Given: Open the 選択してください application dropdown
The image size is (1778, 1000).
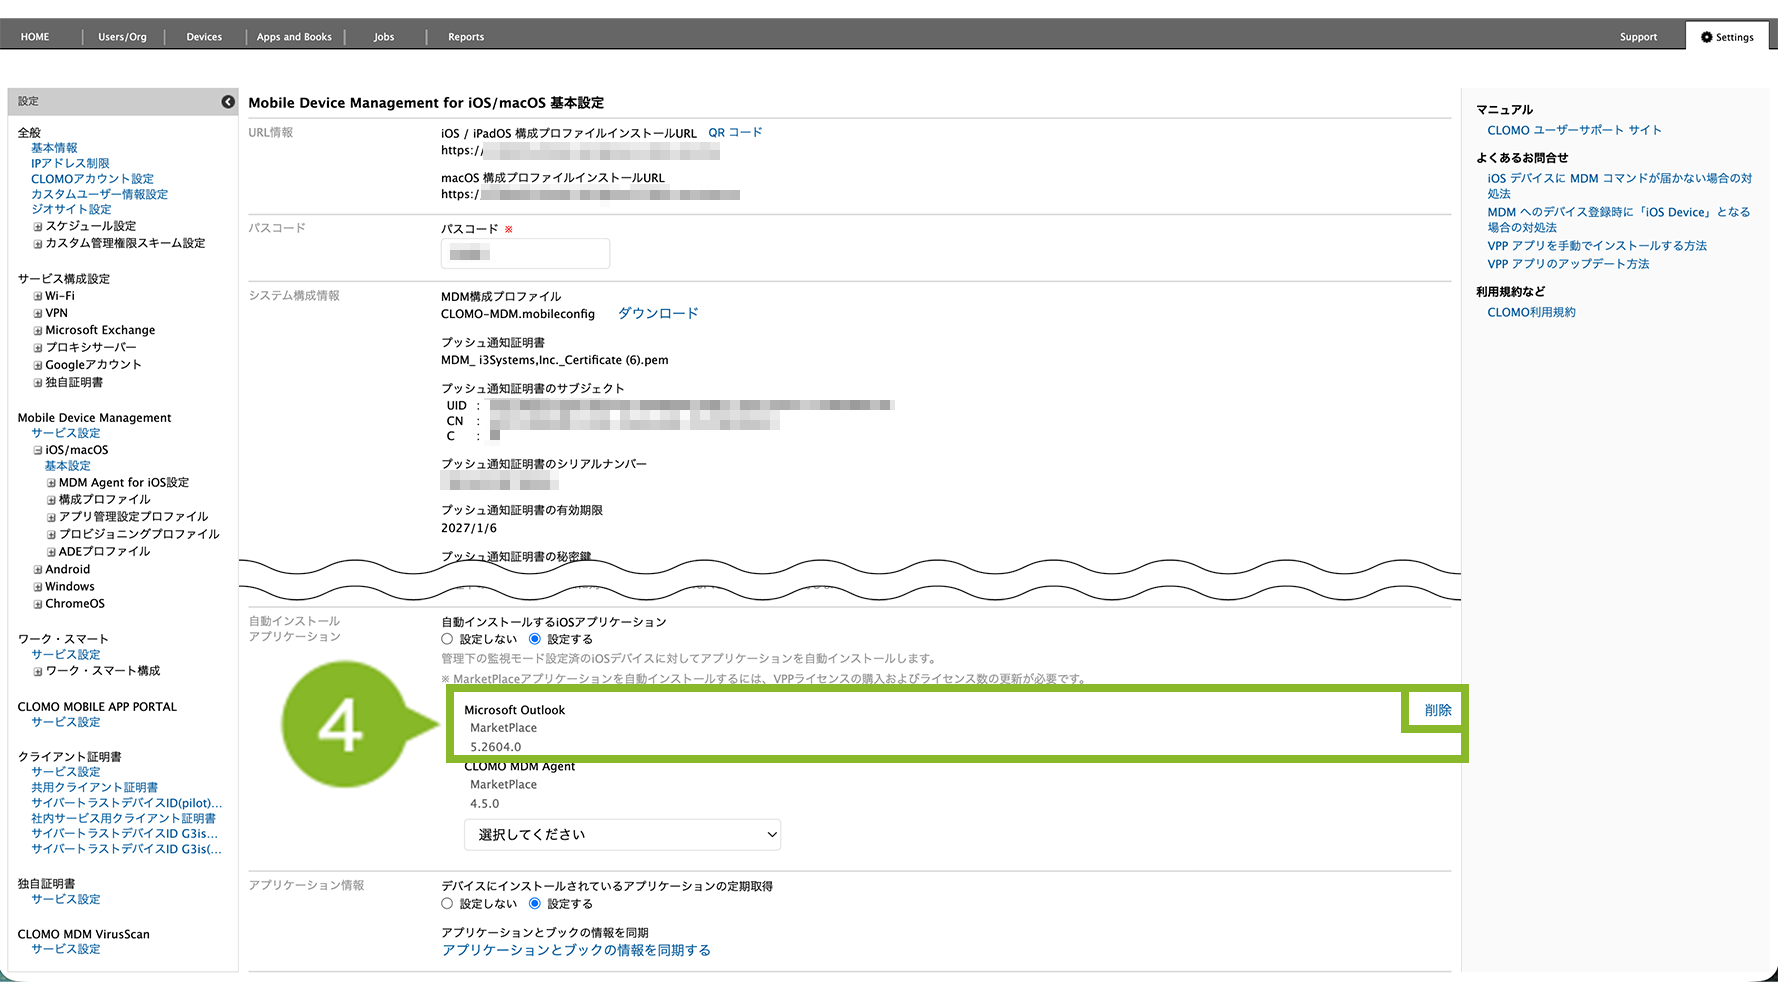Looking at the screenshot, I should 622,835.
